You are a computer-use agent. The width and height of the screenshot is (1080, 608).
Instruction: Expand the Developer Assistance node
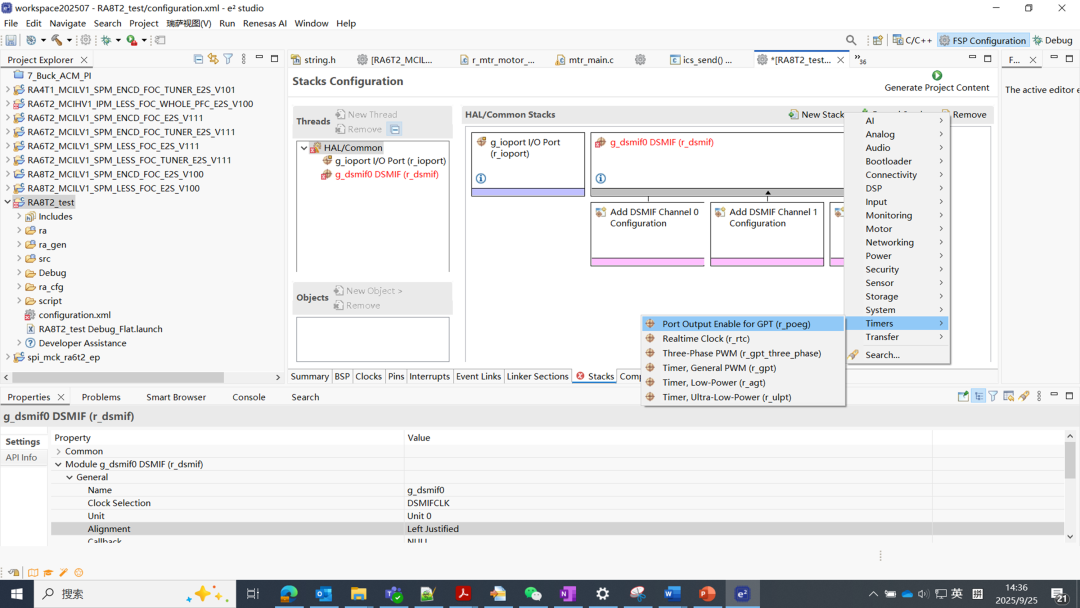(x=19, y=343)
